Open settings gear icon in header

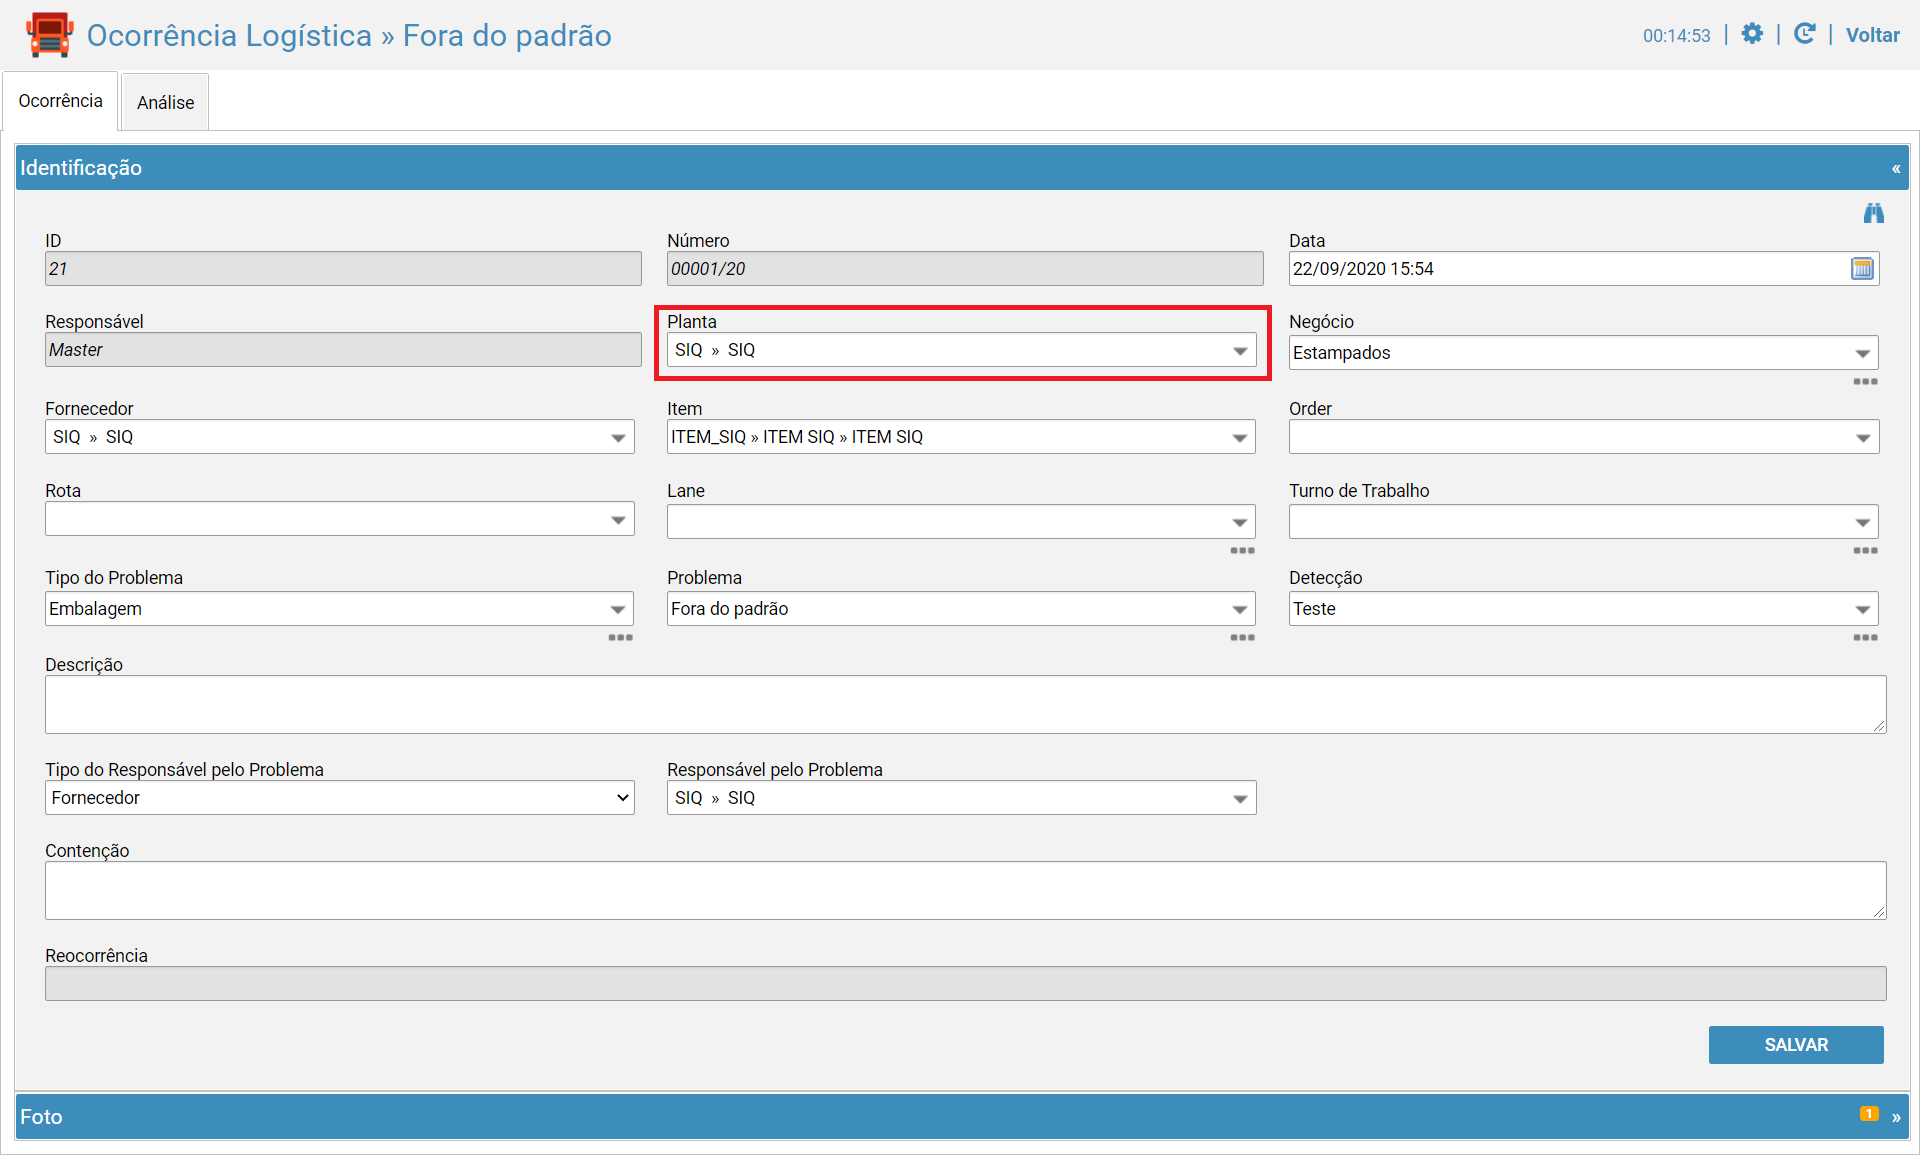pos(1752,34)
